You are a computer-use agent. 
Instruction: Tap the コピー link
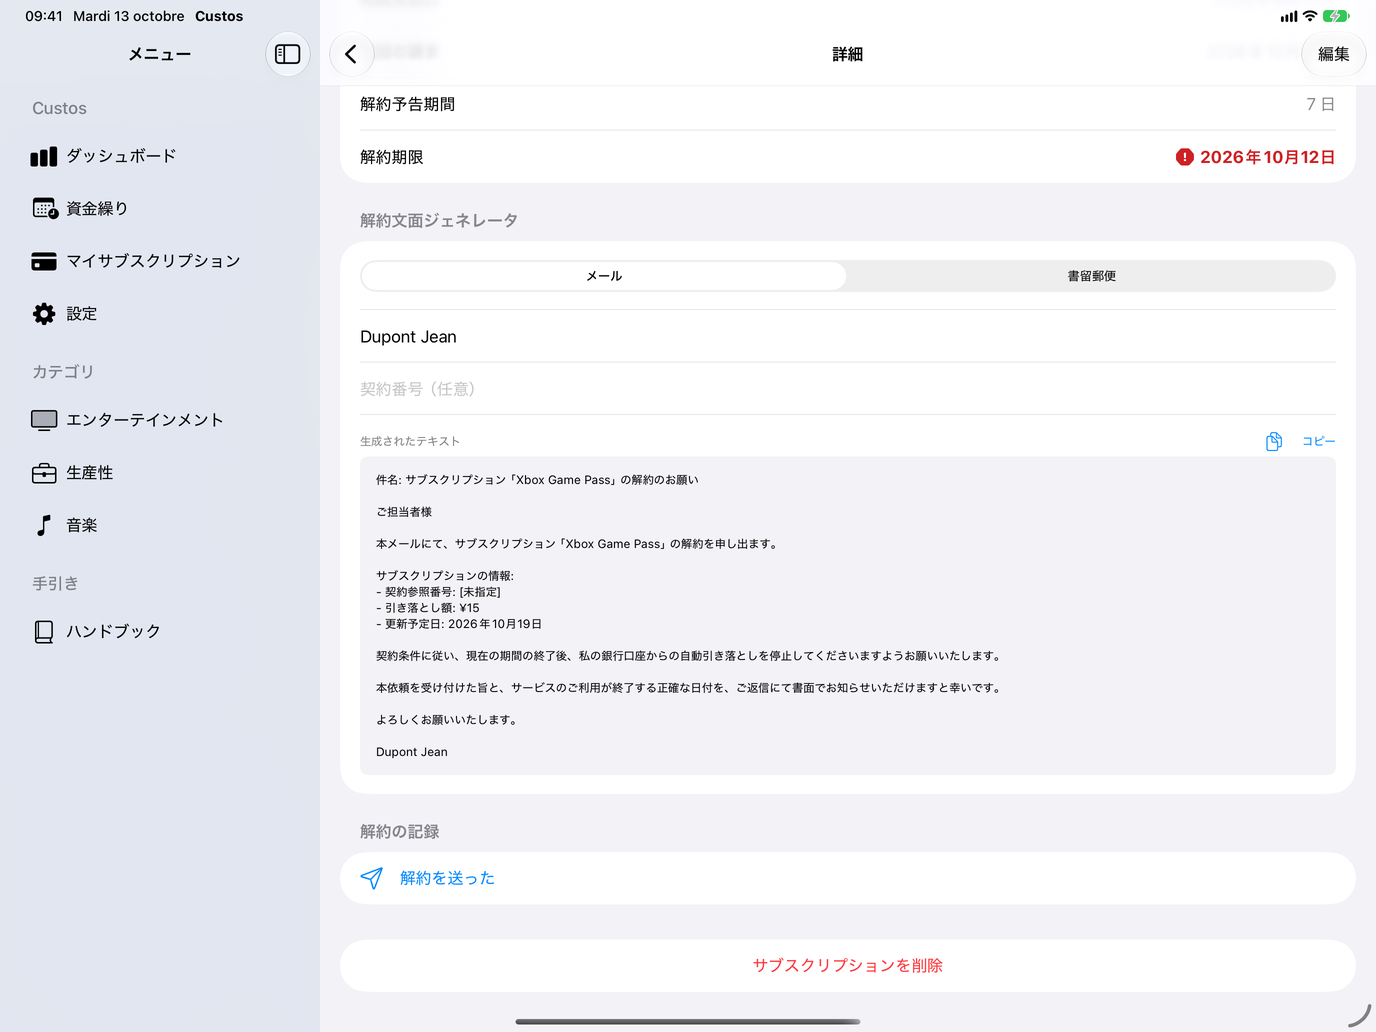click(1318, 441)
